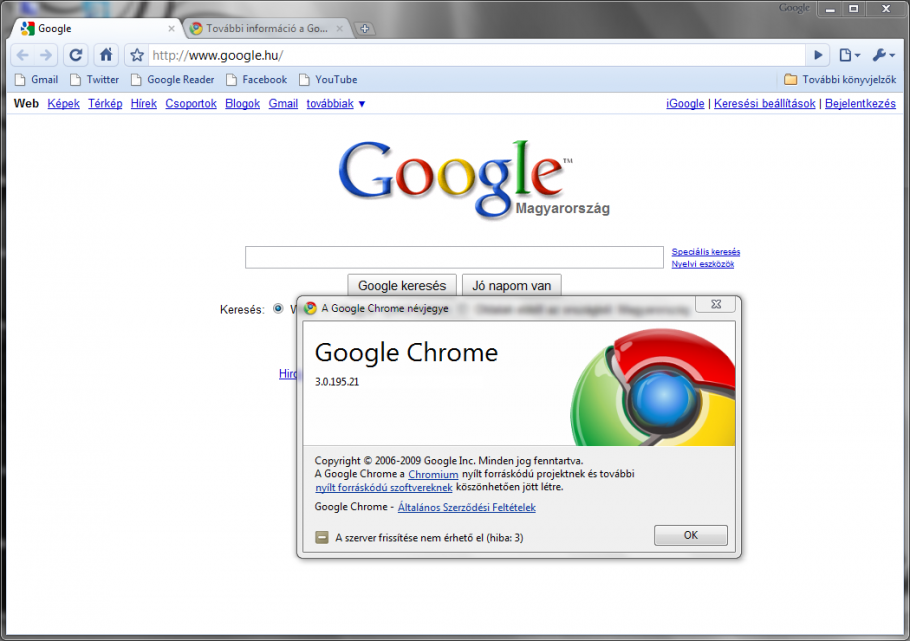The height and width of the screenshot is (641, 910).
Task: Click the Bejelentkezés link
Action: [x=860, y=103]
